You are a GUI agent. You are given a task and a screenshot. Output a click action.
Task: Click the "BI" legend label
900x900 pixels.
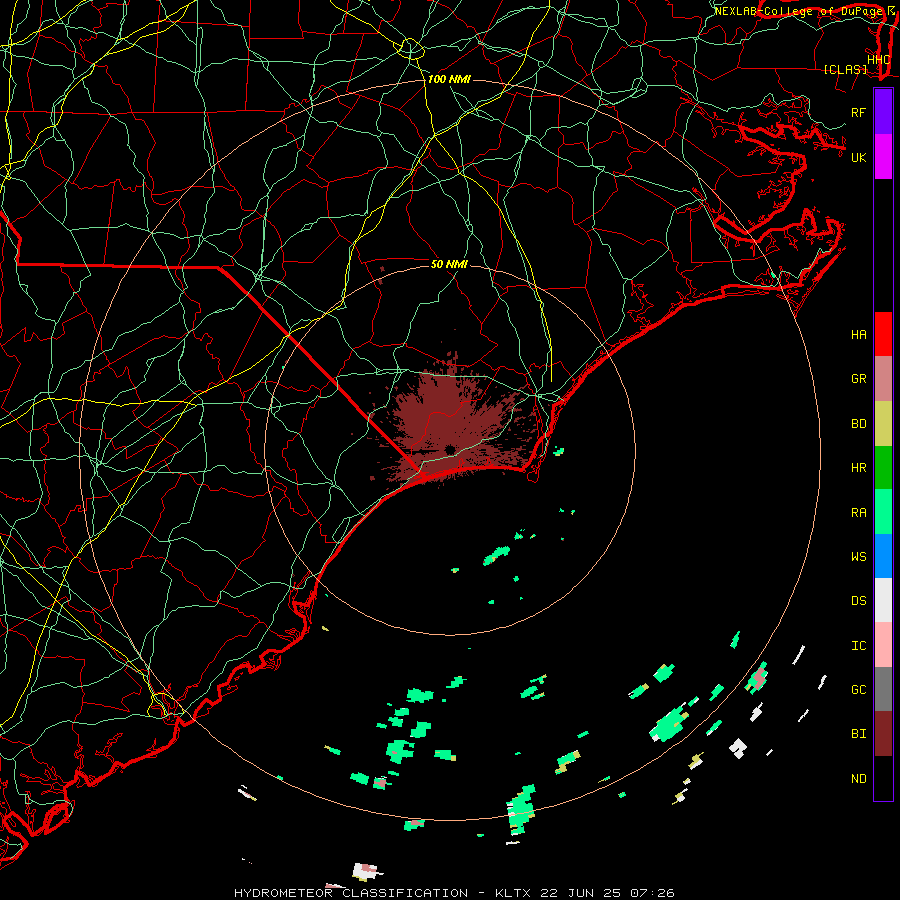pos(858,734)
